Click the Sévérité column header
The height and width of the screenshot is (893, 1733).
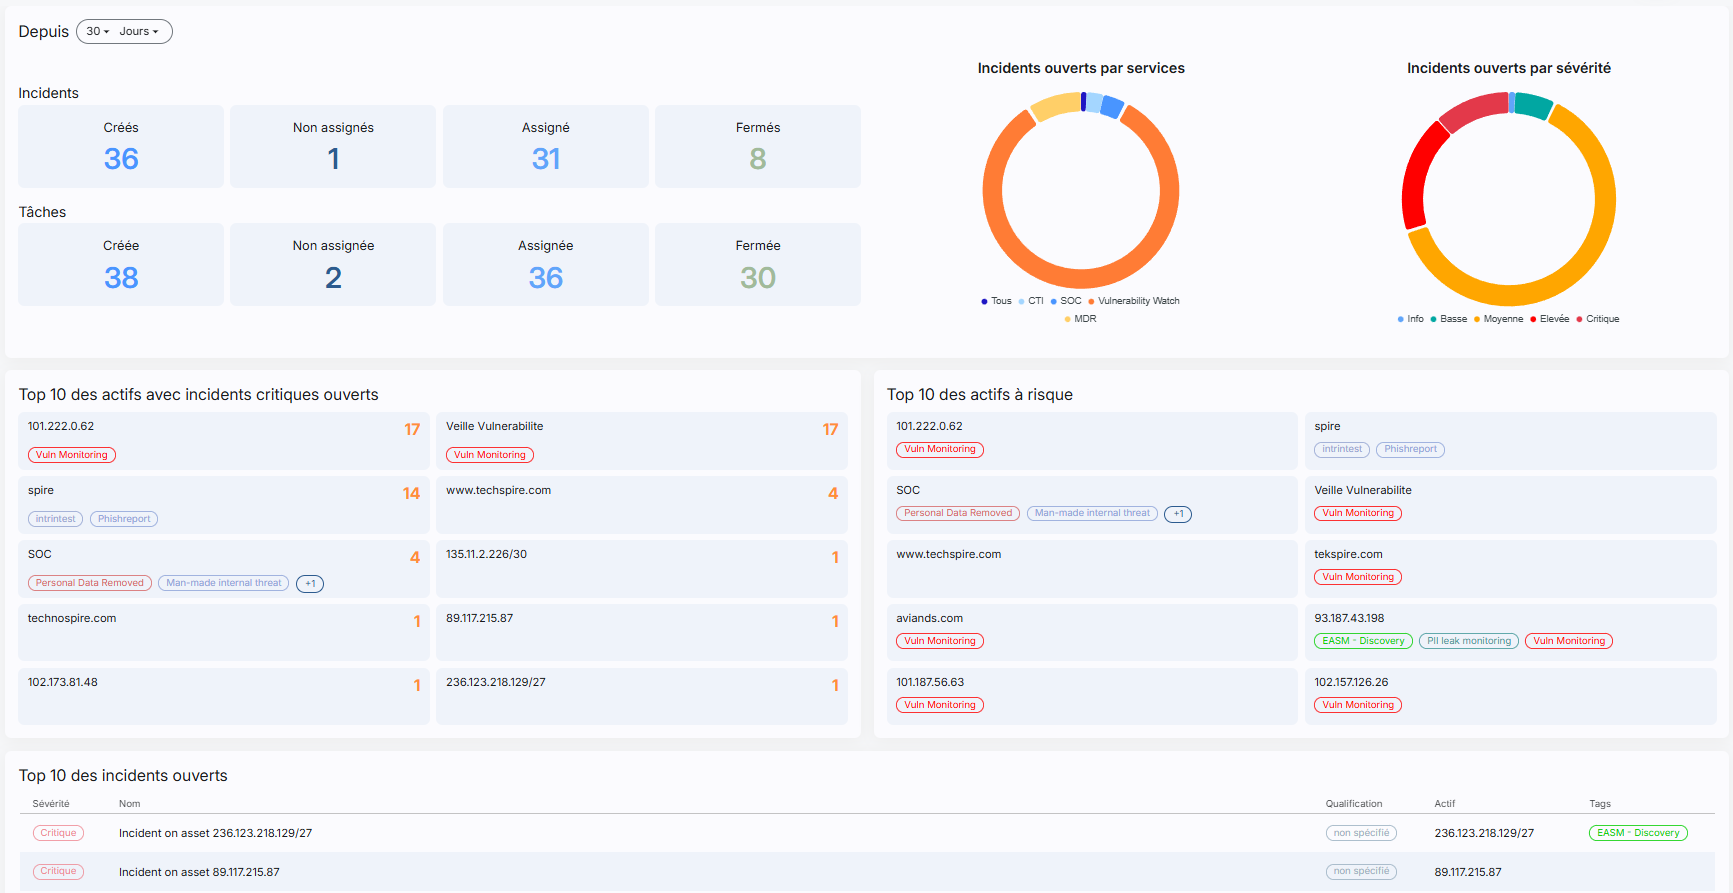pyautogui.click(x=51, y=804)
